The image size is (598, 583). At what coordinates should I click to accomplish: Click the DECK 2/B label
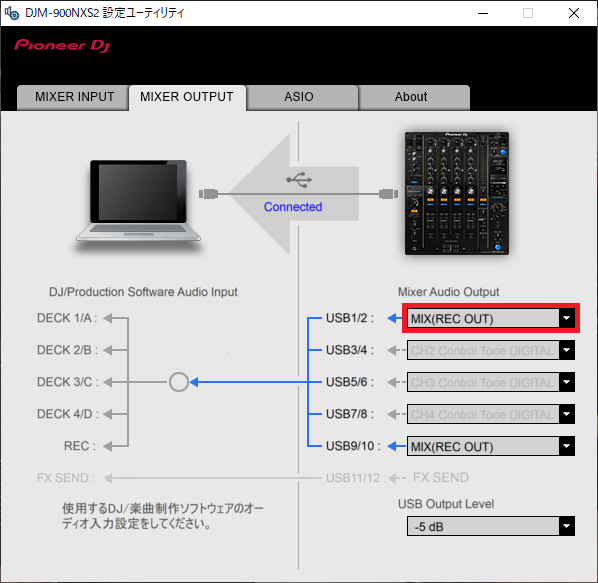click(x=67, y=350)
